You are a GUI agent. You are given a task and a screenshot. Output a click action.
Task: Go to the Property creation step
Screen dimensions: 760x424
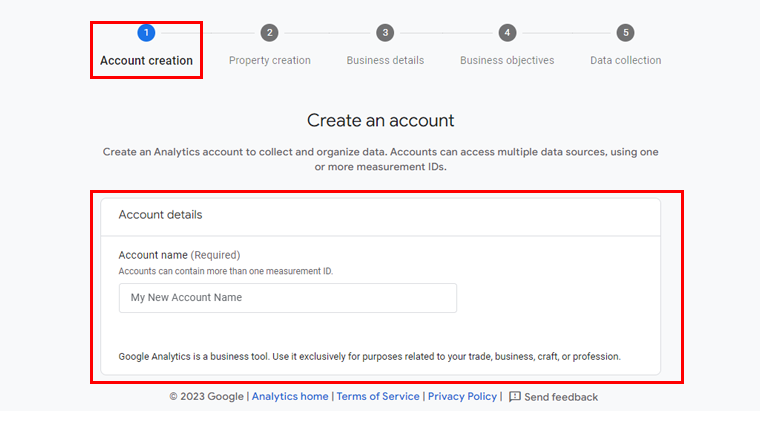point(269,61)
